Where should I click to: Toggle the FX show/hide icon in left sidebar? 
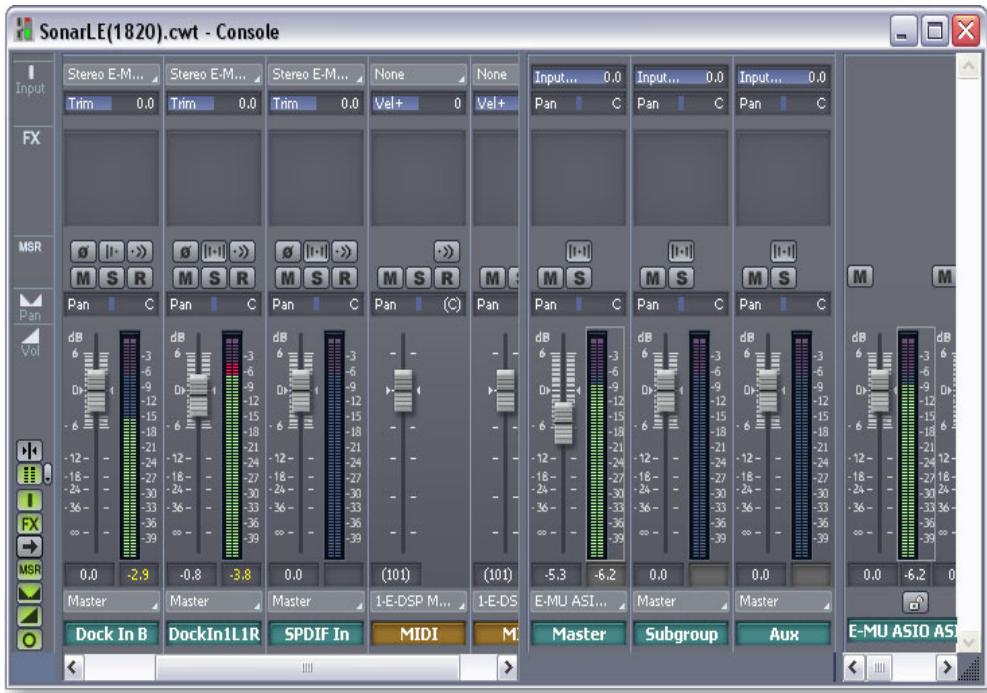click(31, 522)
